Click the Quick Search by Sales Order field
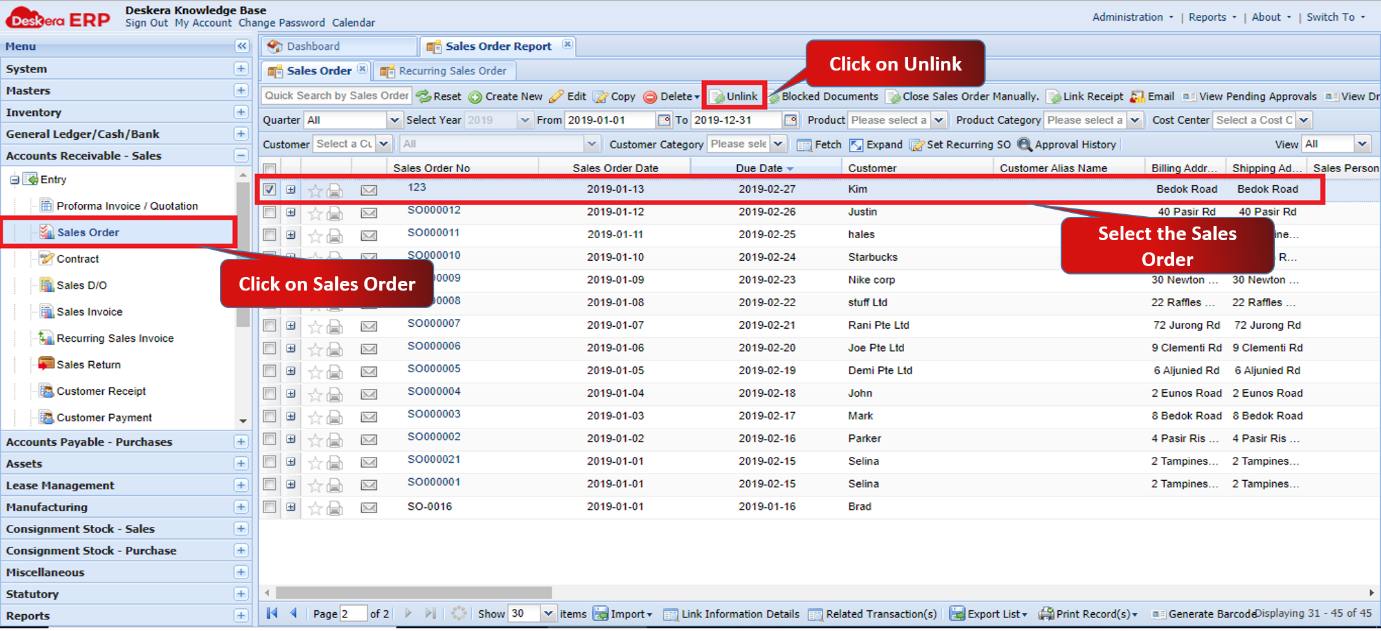This screenshot has width=1381, height=631. tap(337, 96)
